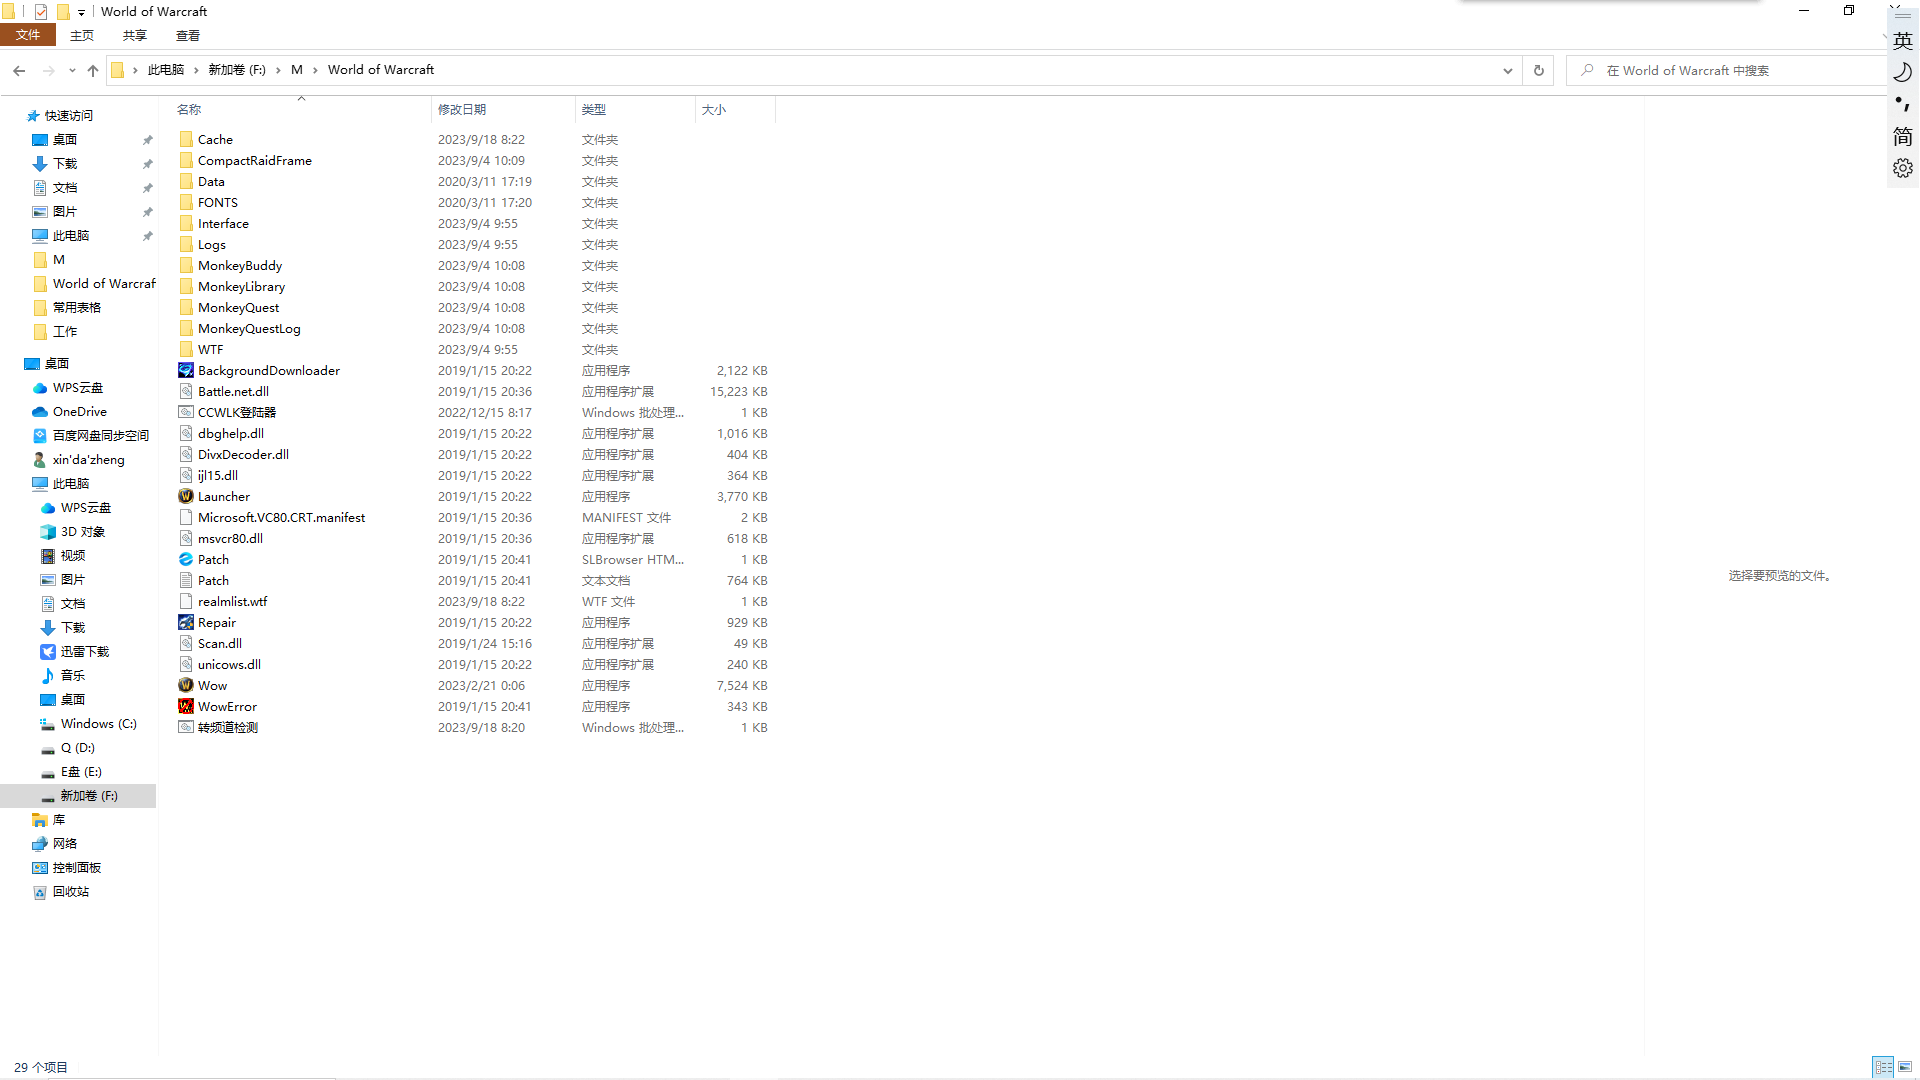Click the refresh button in address bar
The height and width of the screenshot is (1080, 1920).
(1538, 70)
